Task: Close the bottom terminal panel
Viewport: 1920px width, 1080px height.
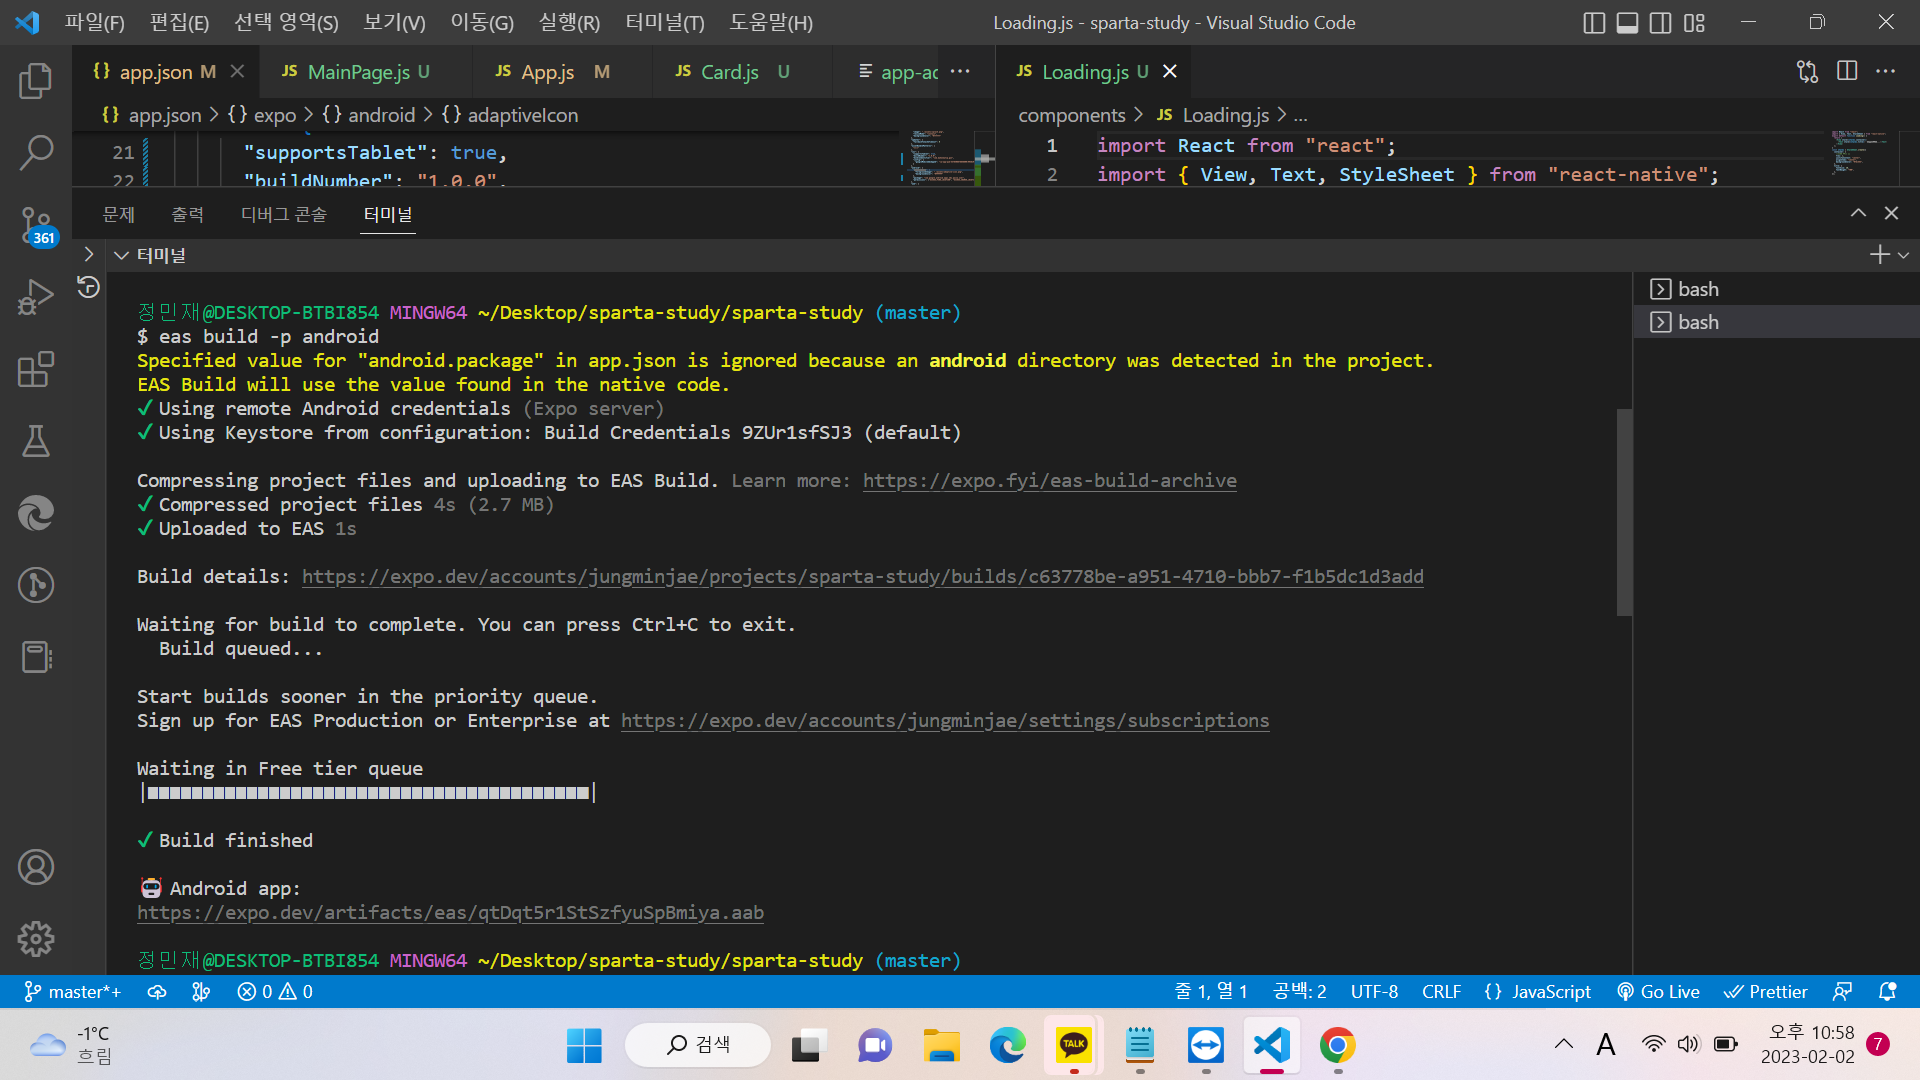Action: [1891, 213]
